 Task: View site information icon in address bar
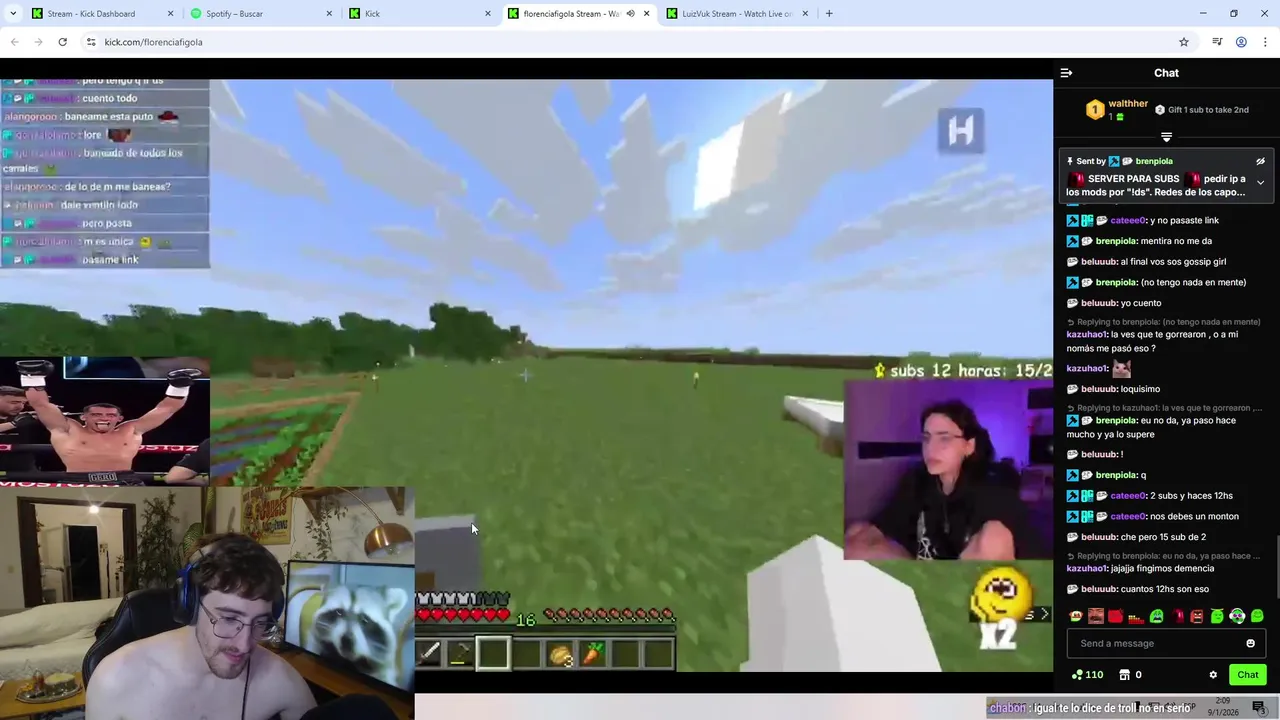click(x=91, y=42)
